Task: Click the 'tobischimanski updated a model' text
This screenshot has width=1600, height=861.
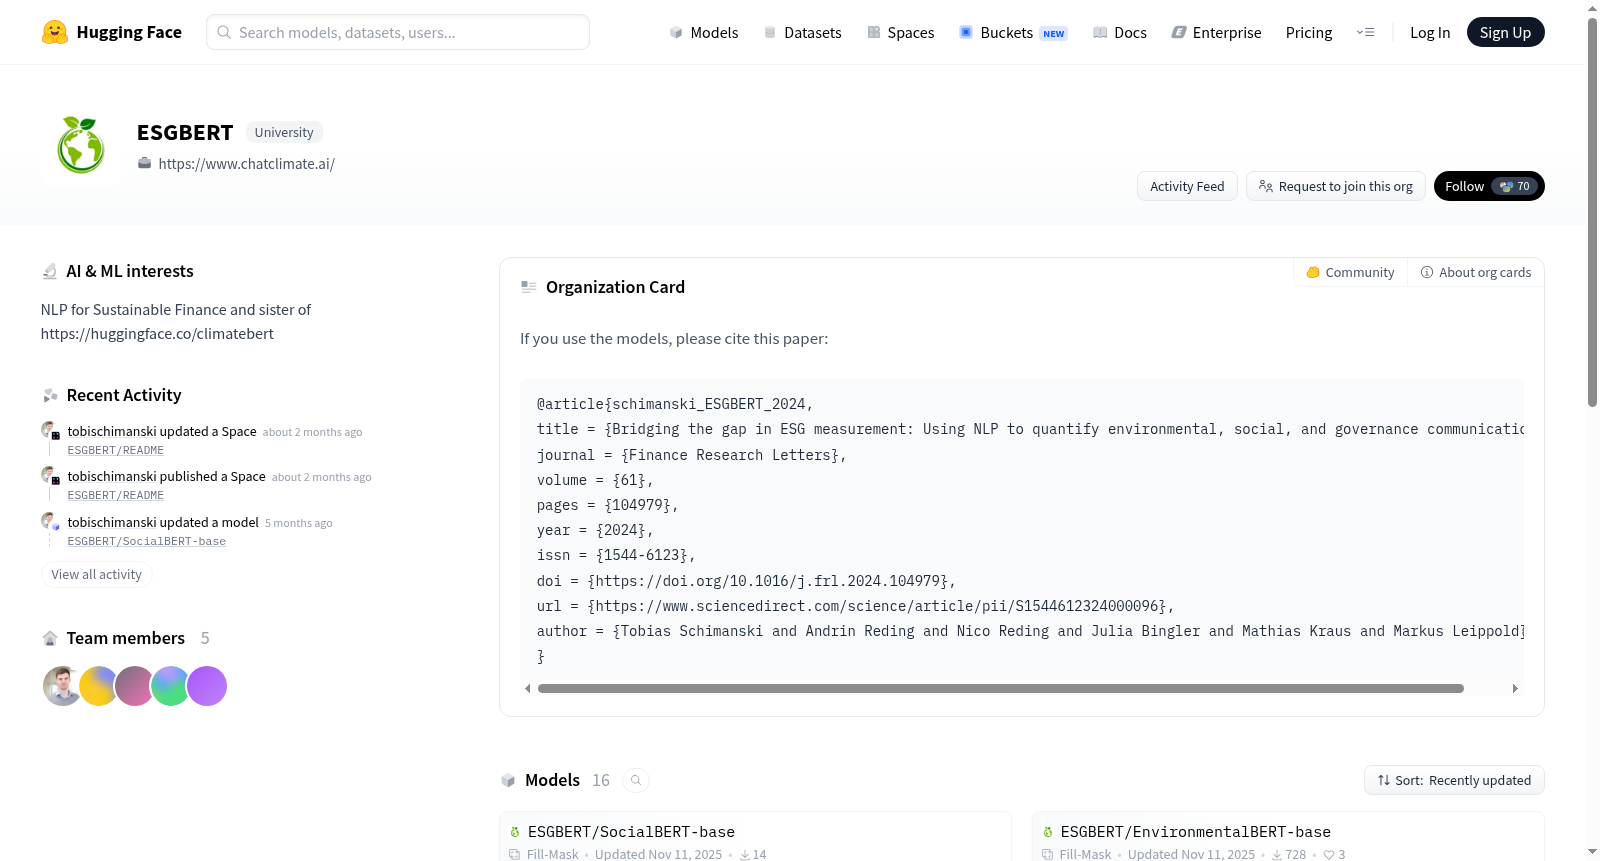Action: click(x=163, y=522)
